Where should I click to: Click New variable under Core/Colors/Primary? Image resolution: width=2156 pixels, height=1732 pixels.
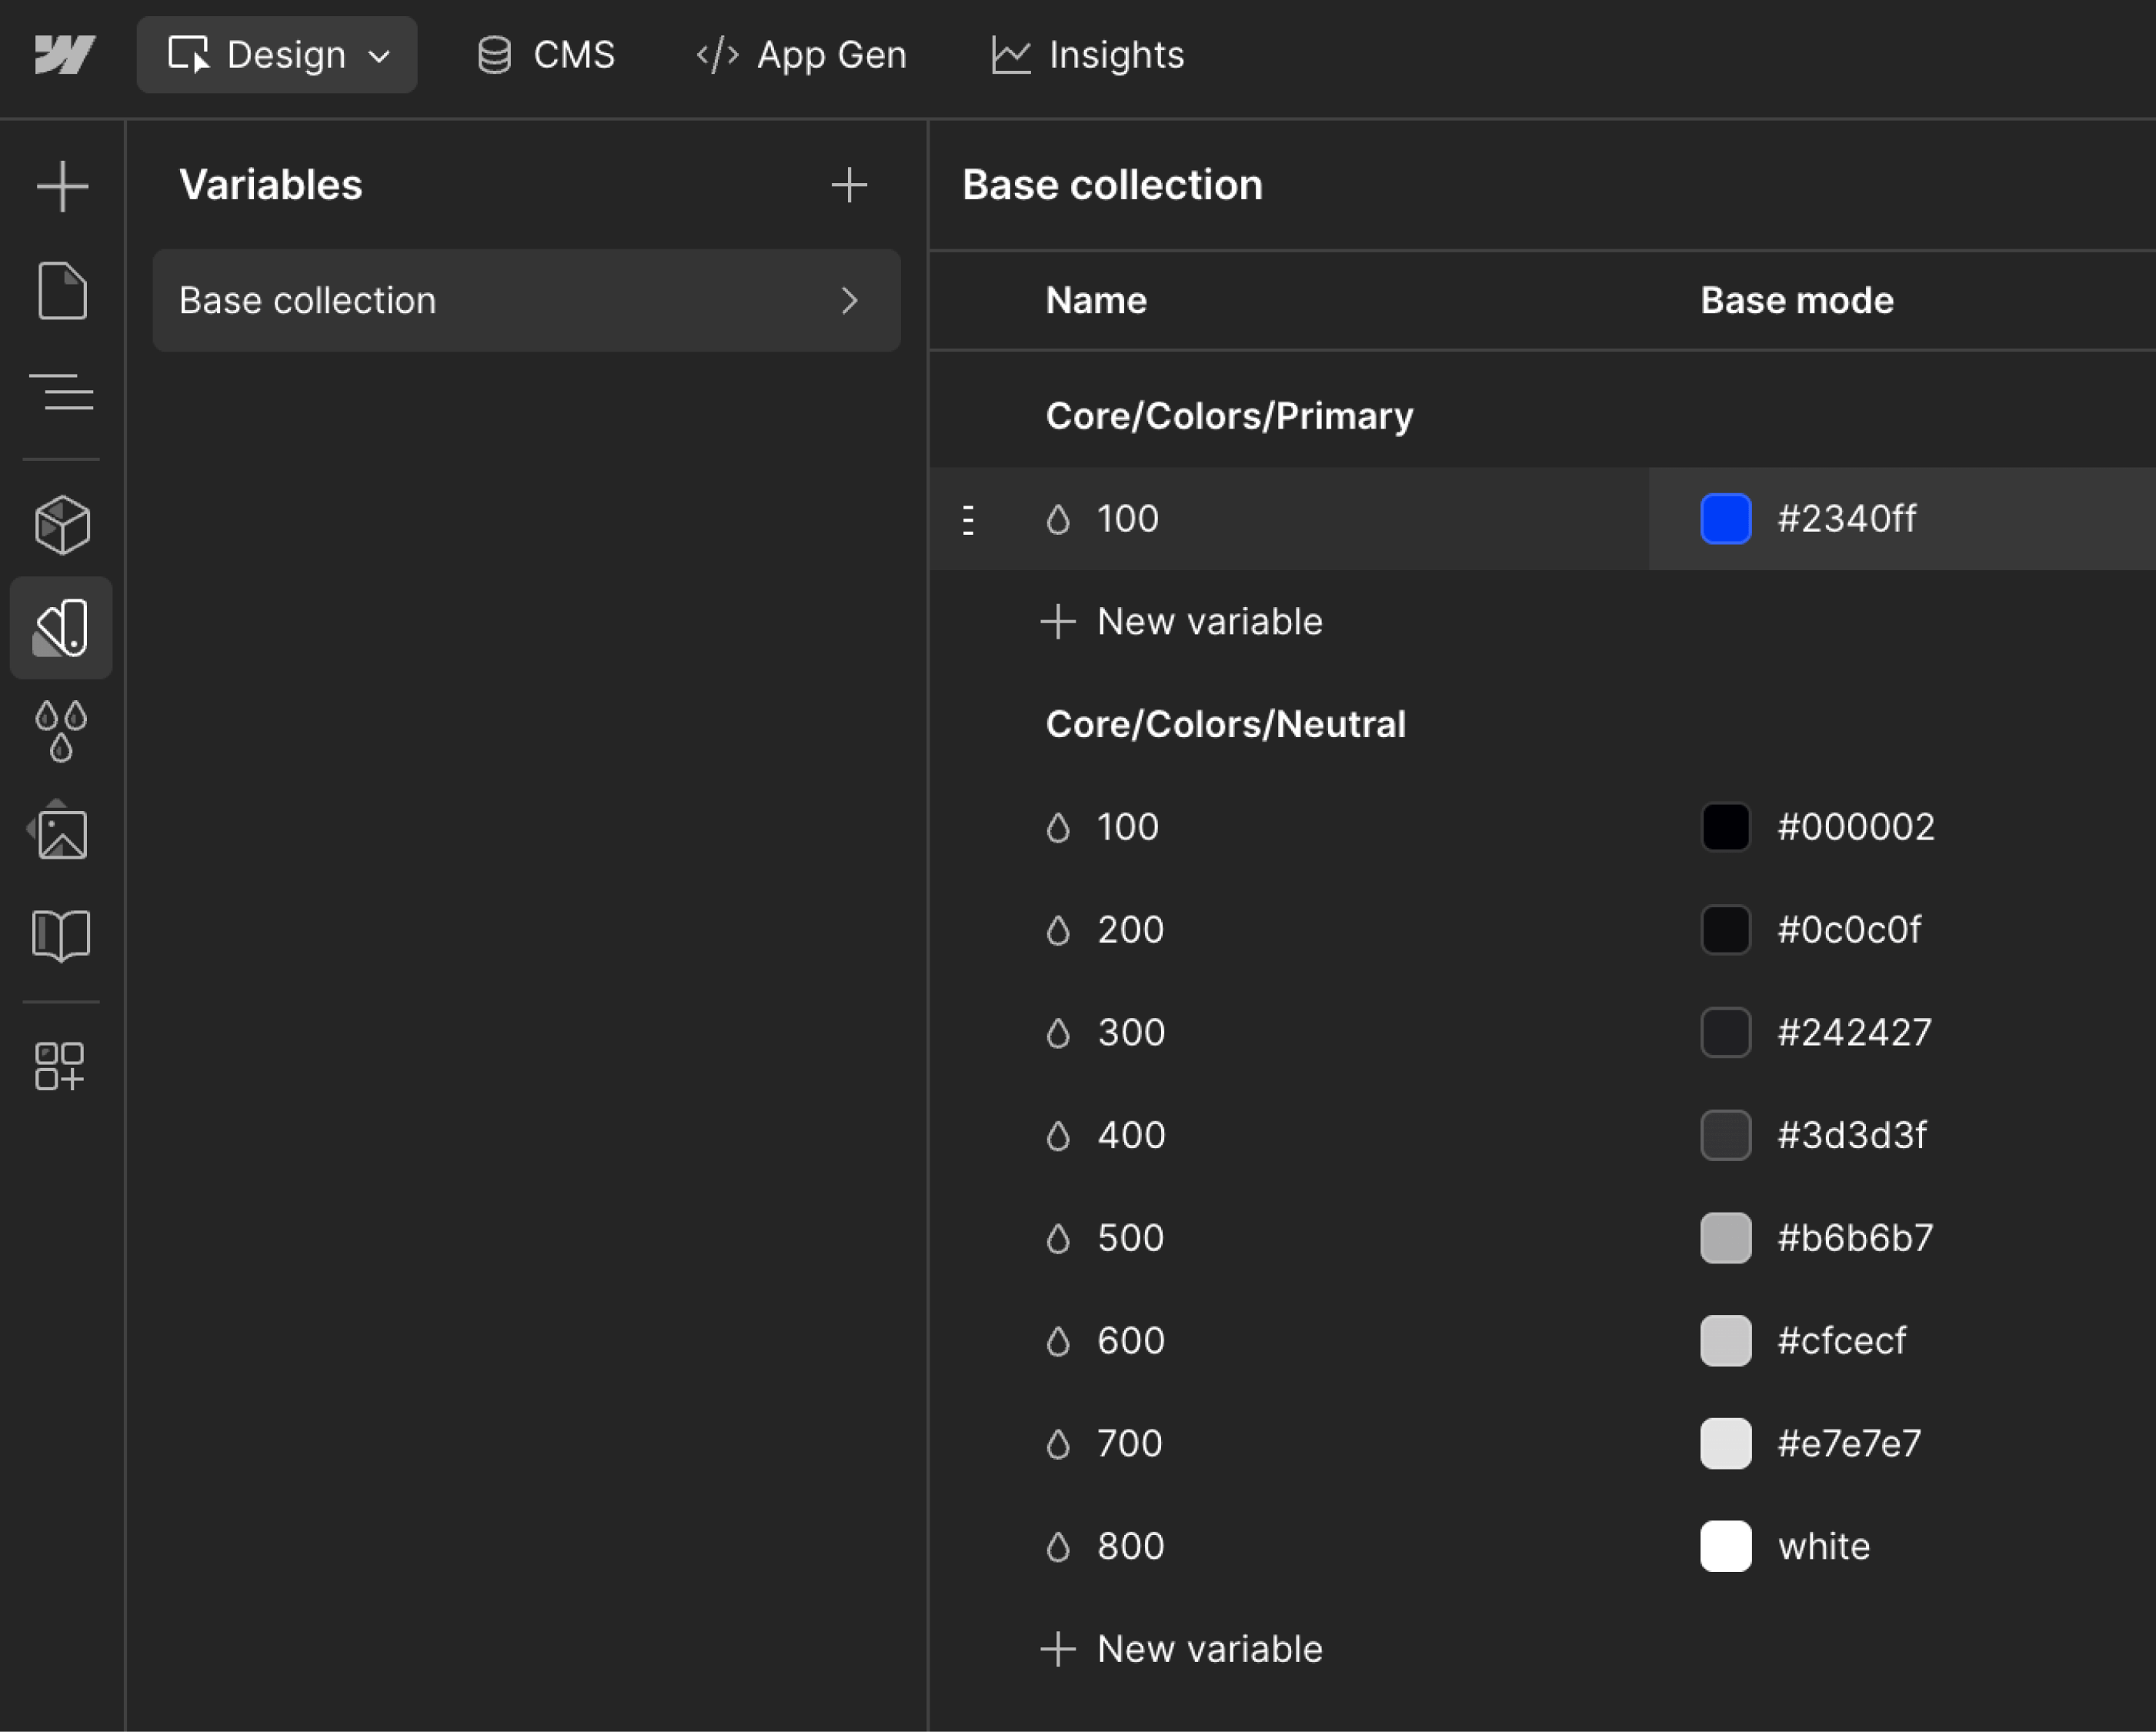pyautogui.click(x=1182, y=621)
